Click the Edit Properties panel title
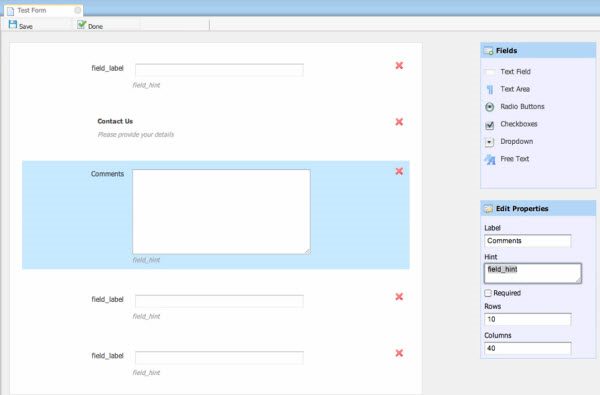 pyautogui.click(x=522, y=209)
